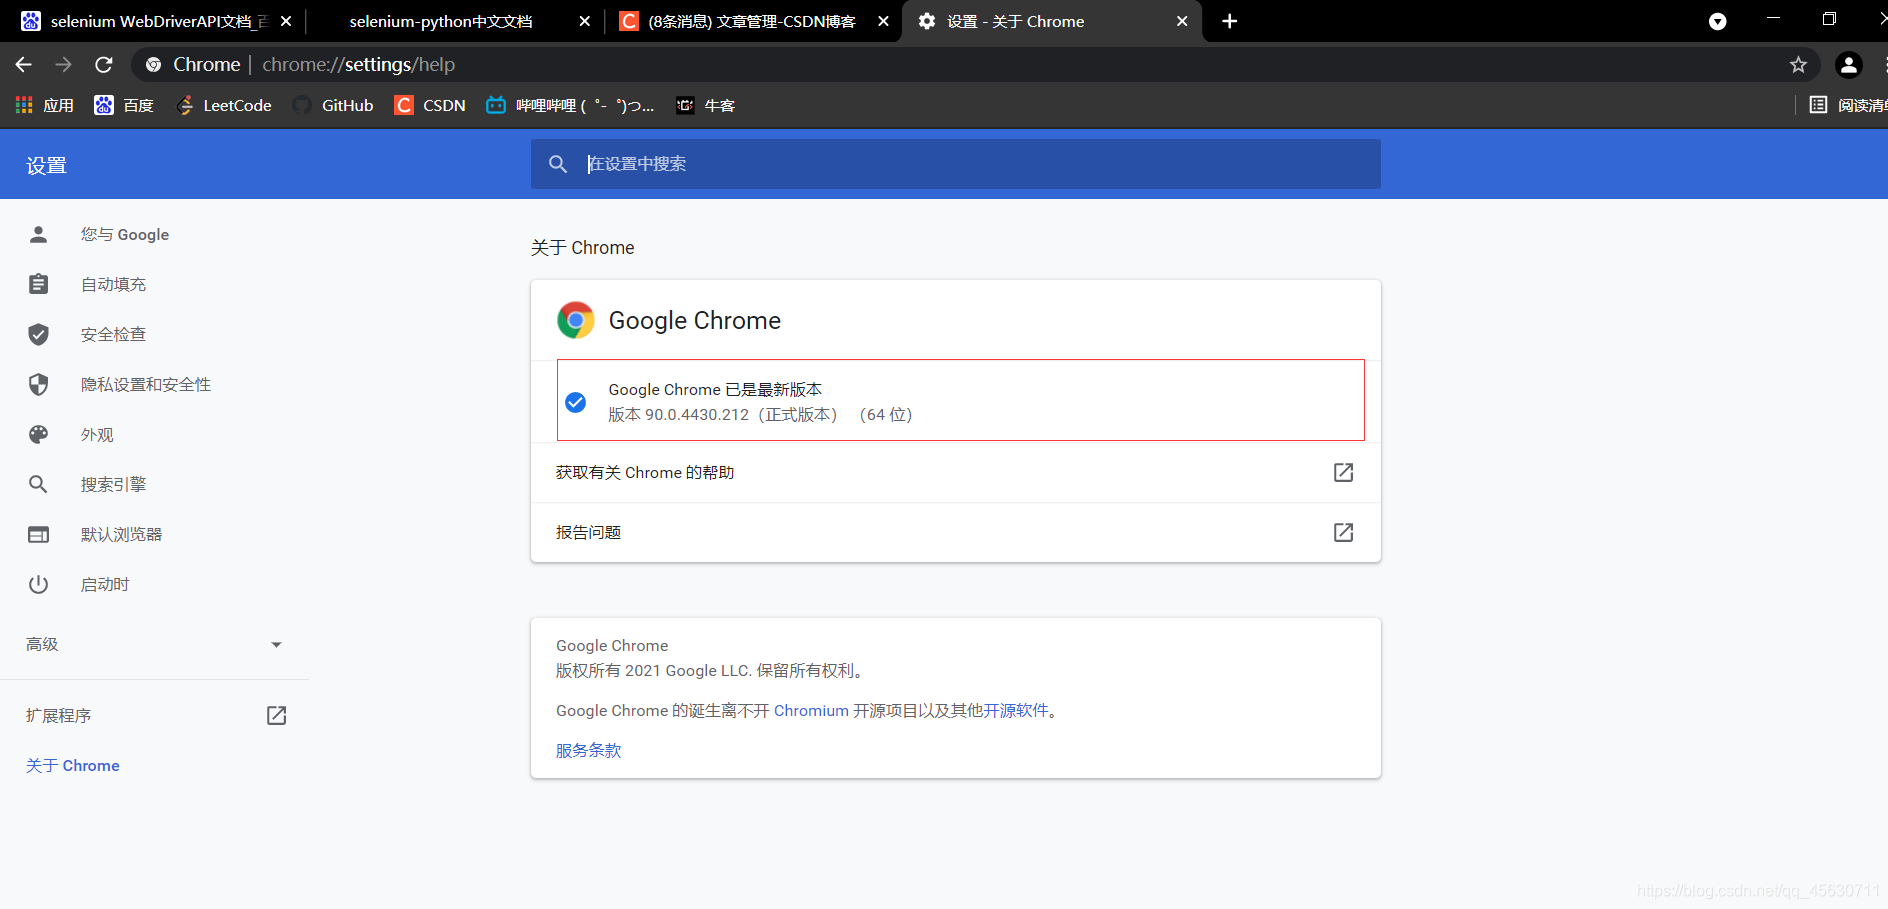Close the 设置 - 关于 Chrome tab
Screen dimensions: 1888x909
coord(1182,21)
